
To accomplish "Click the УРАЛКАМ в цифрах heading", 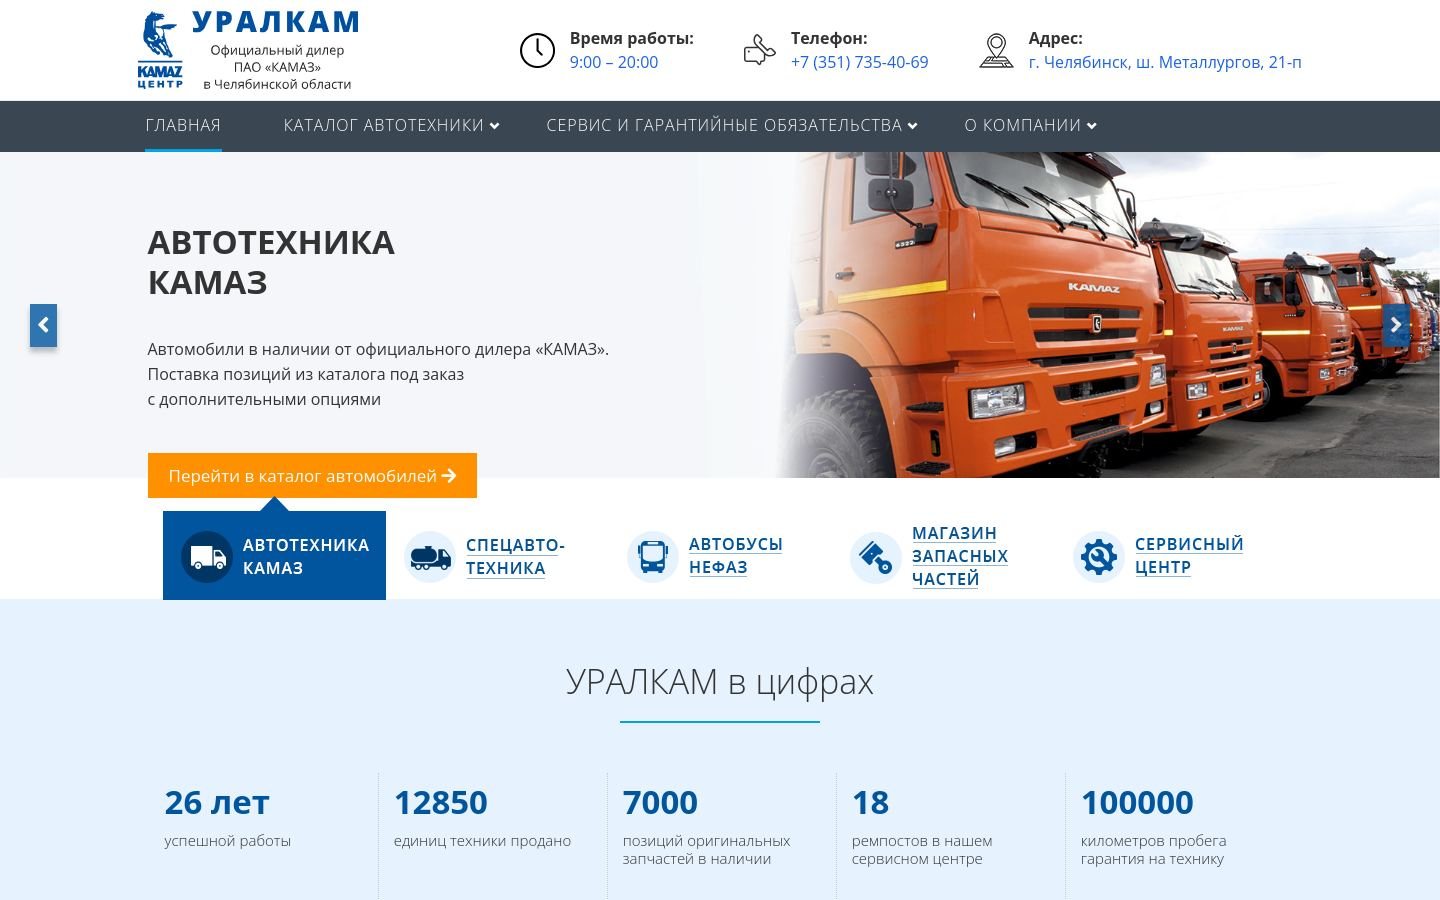I will coord(720,681).
